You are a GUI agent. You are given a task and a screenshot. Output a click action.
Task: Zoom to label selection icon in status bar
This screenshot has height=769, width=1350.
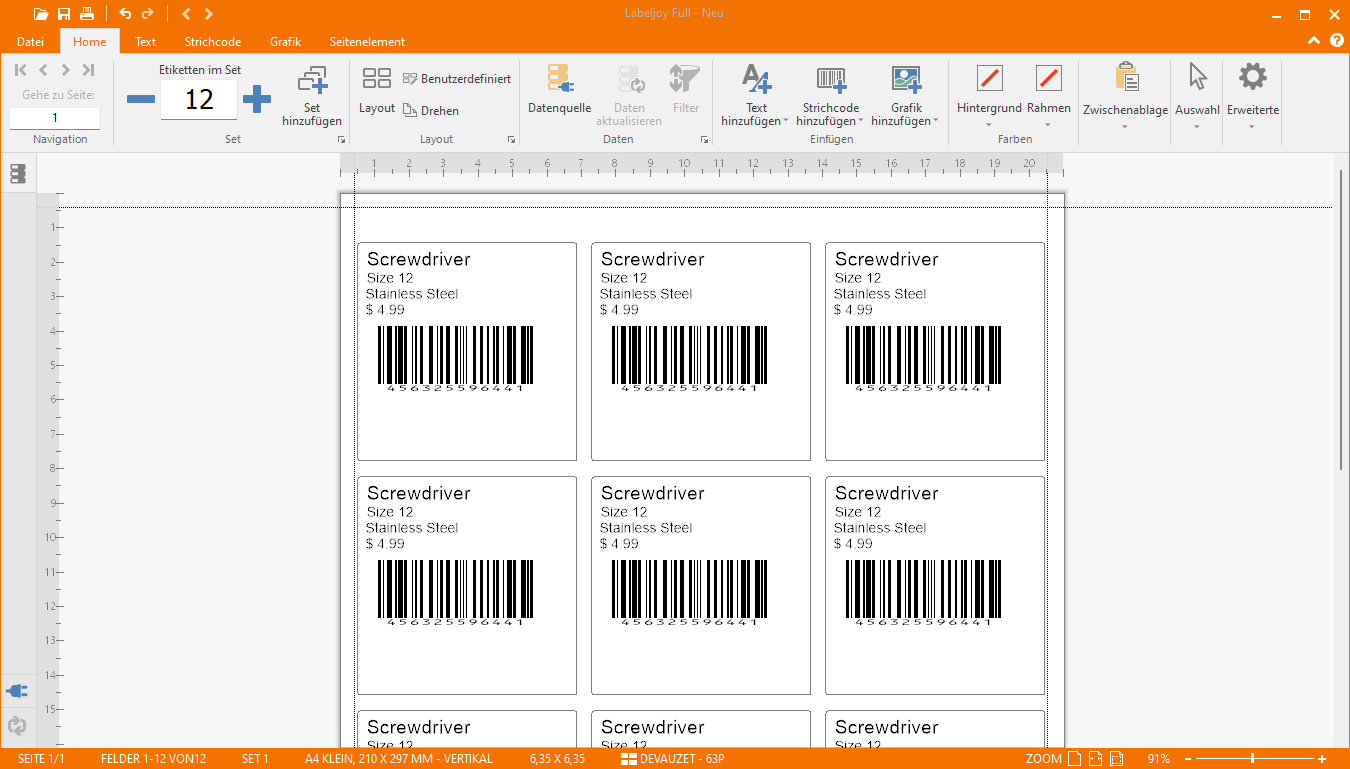tap(1116, 759)
